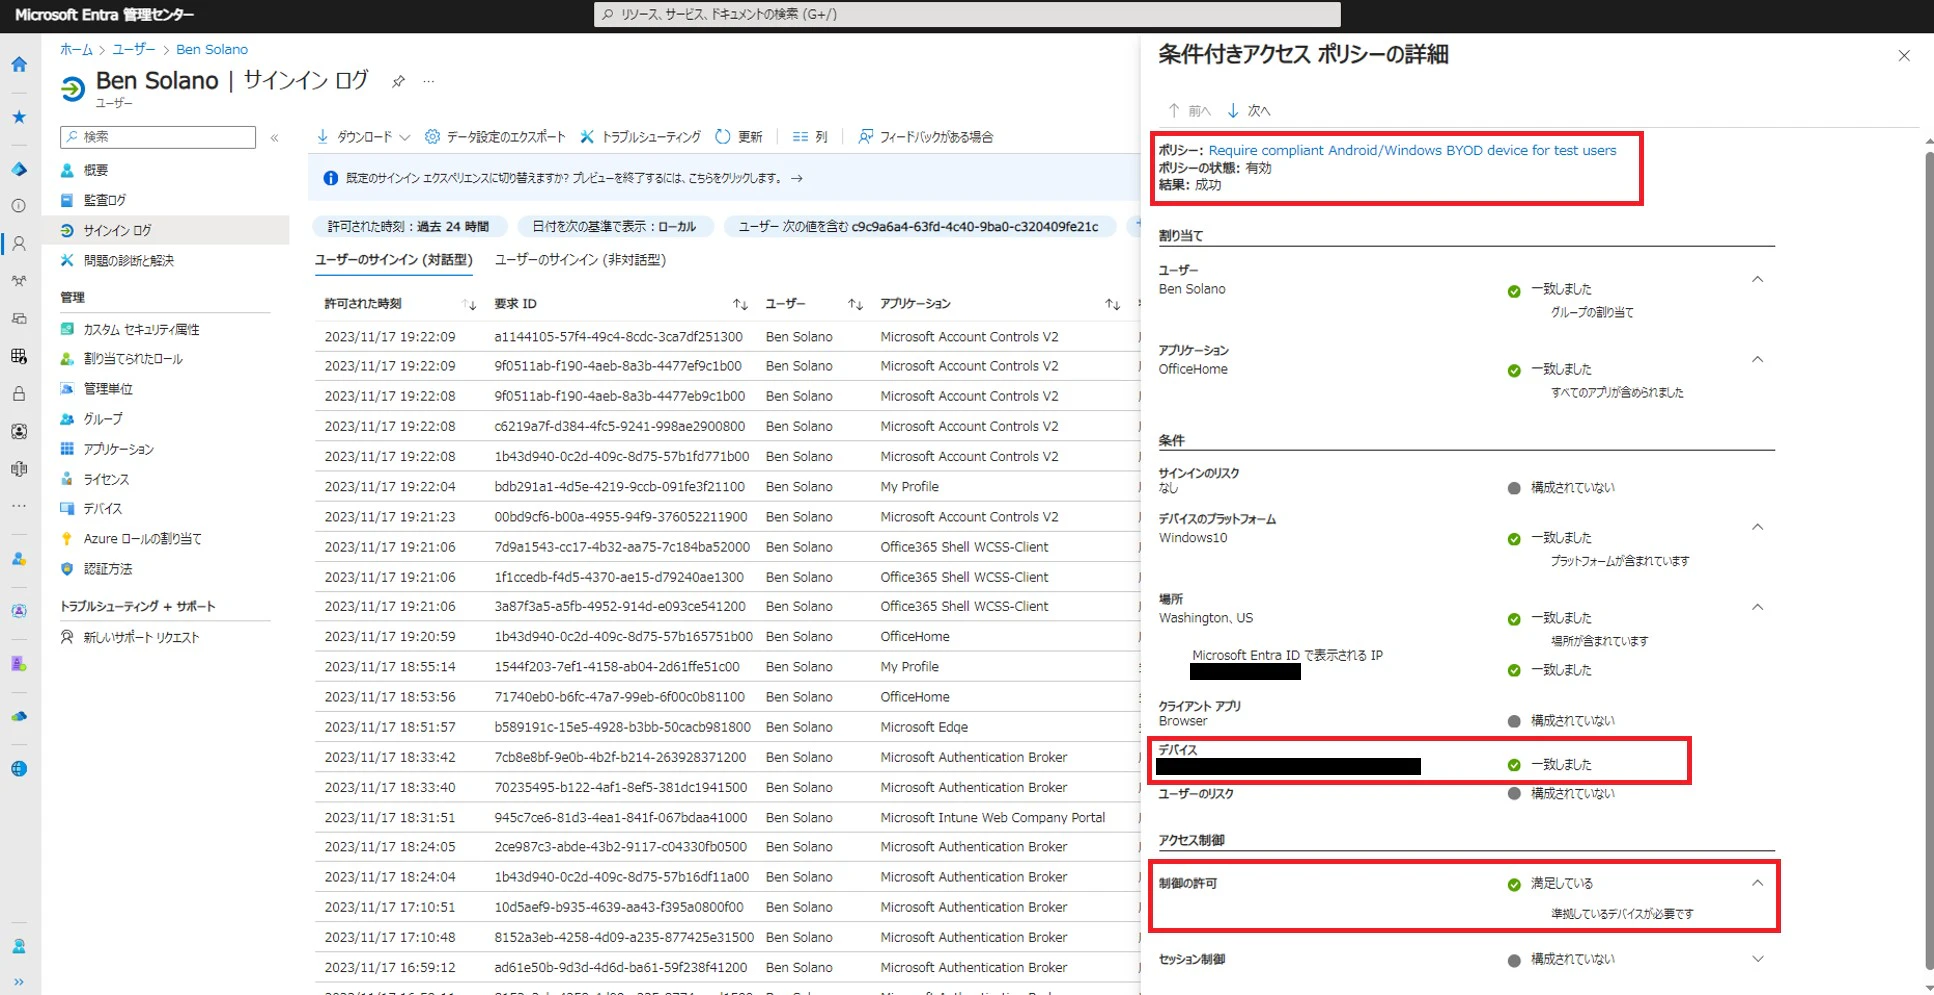
Task: Open request 7d9a1543 Office365 Shell row
Action: (727, 547)
